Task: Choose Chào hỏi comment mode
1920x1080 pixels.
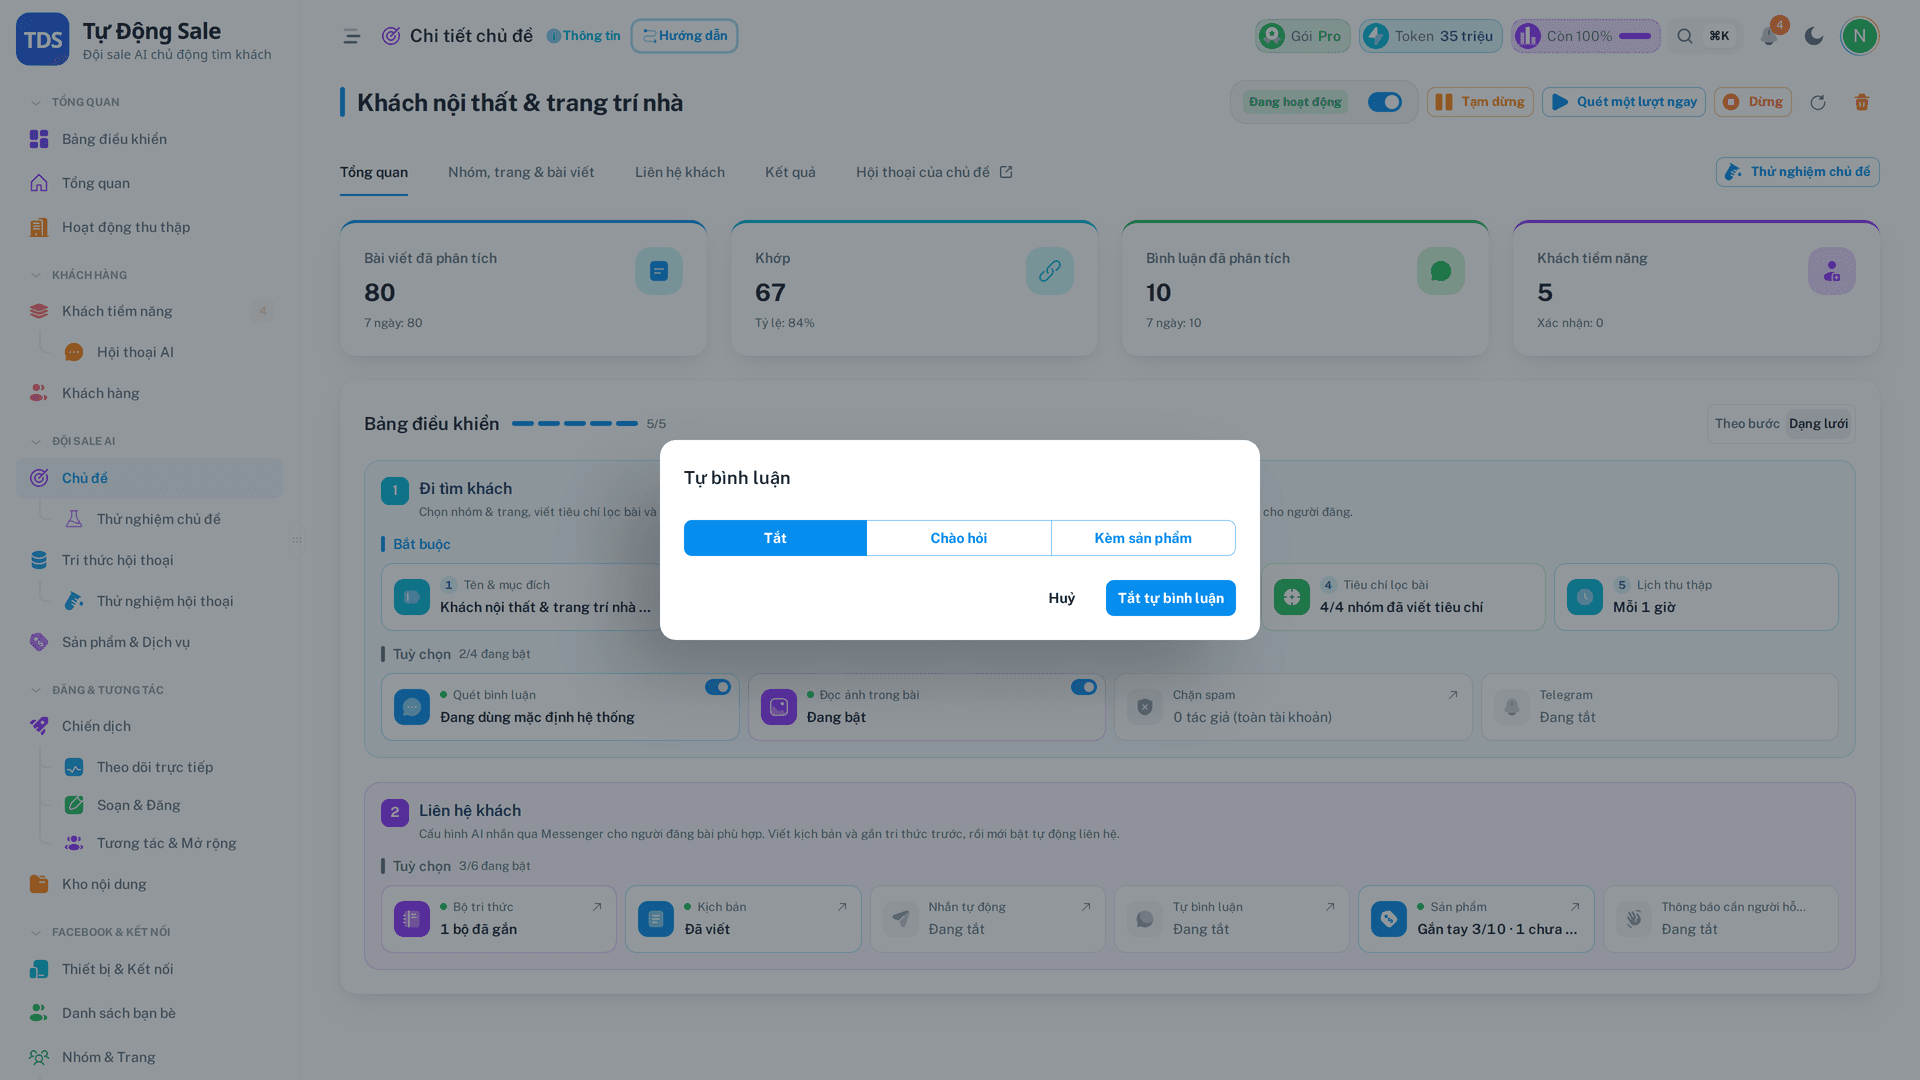Action: pos(959,538)
